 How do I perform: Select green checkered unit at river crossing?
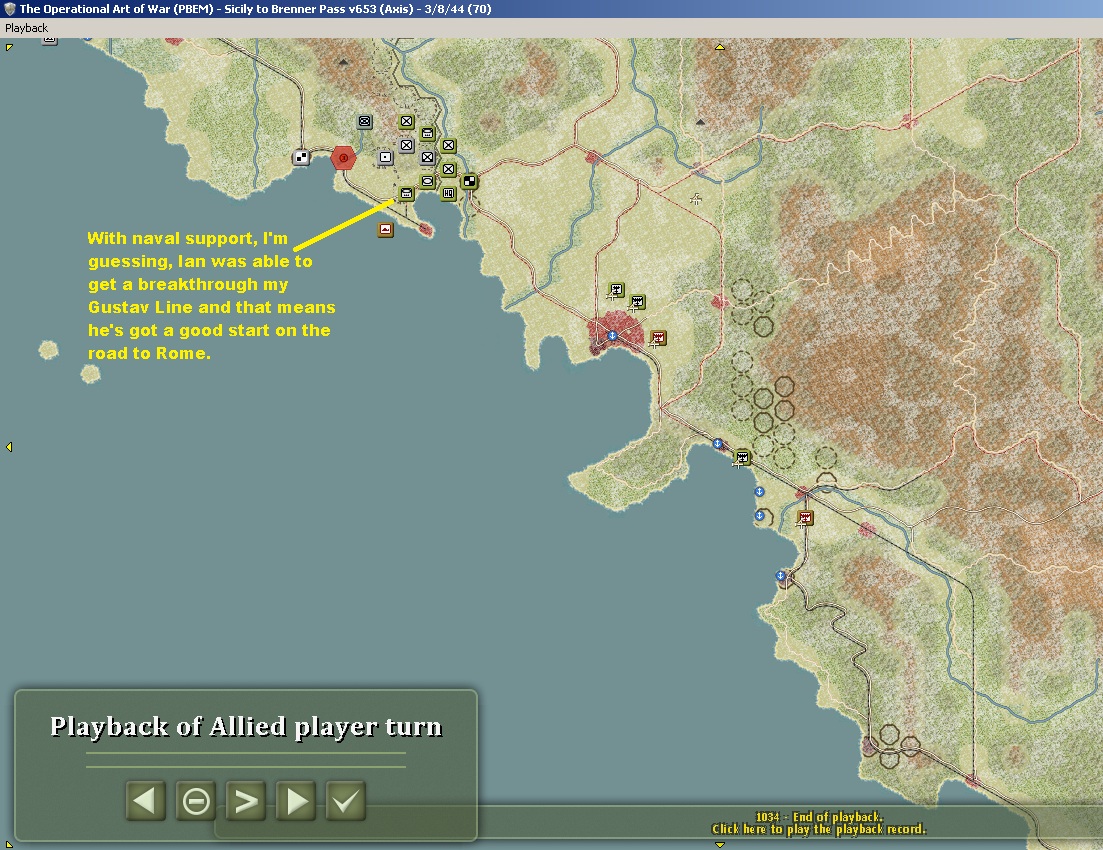tap(469, 182)
